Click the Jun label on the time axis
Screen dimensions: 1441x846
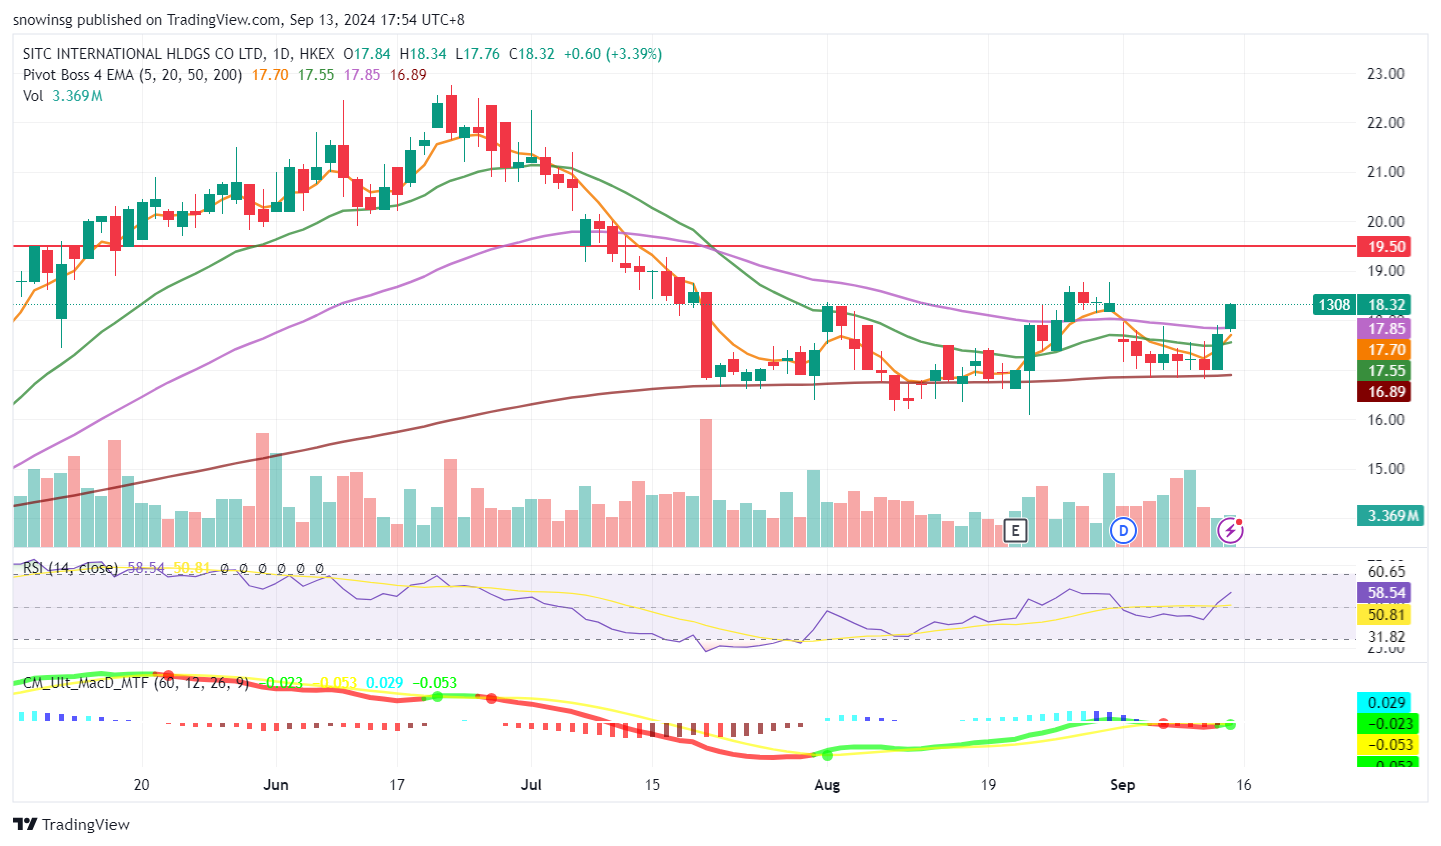click(x=276, y=785)
